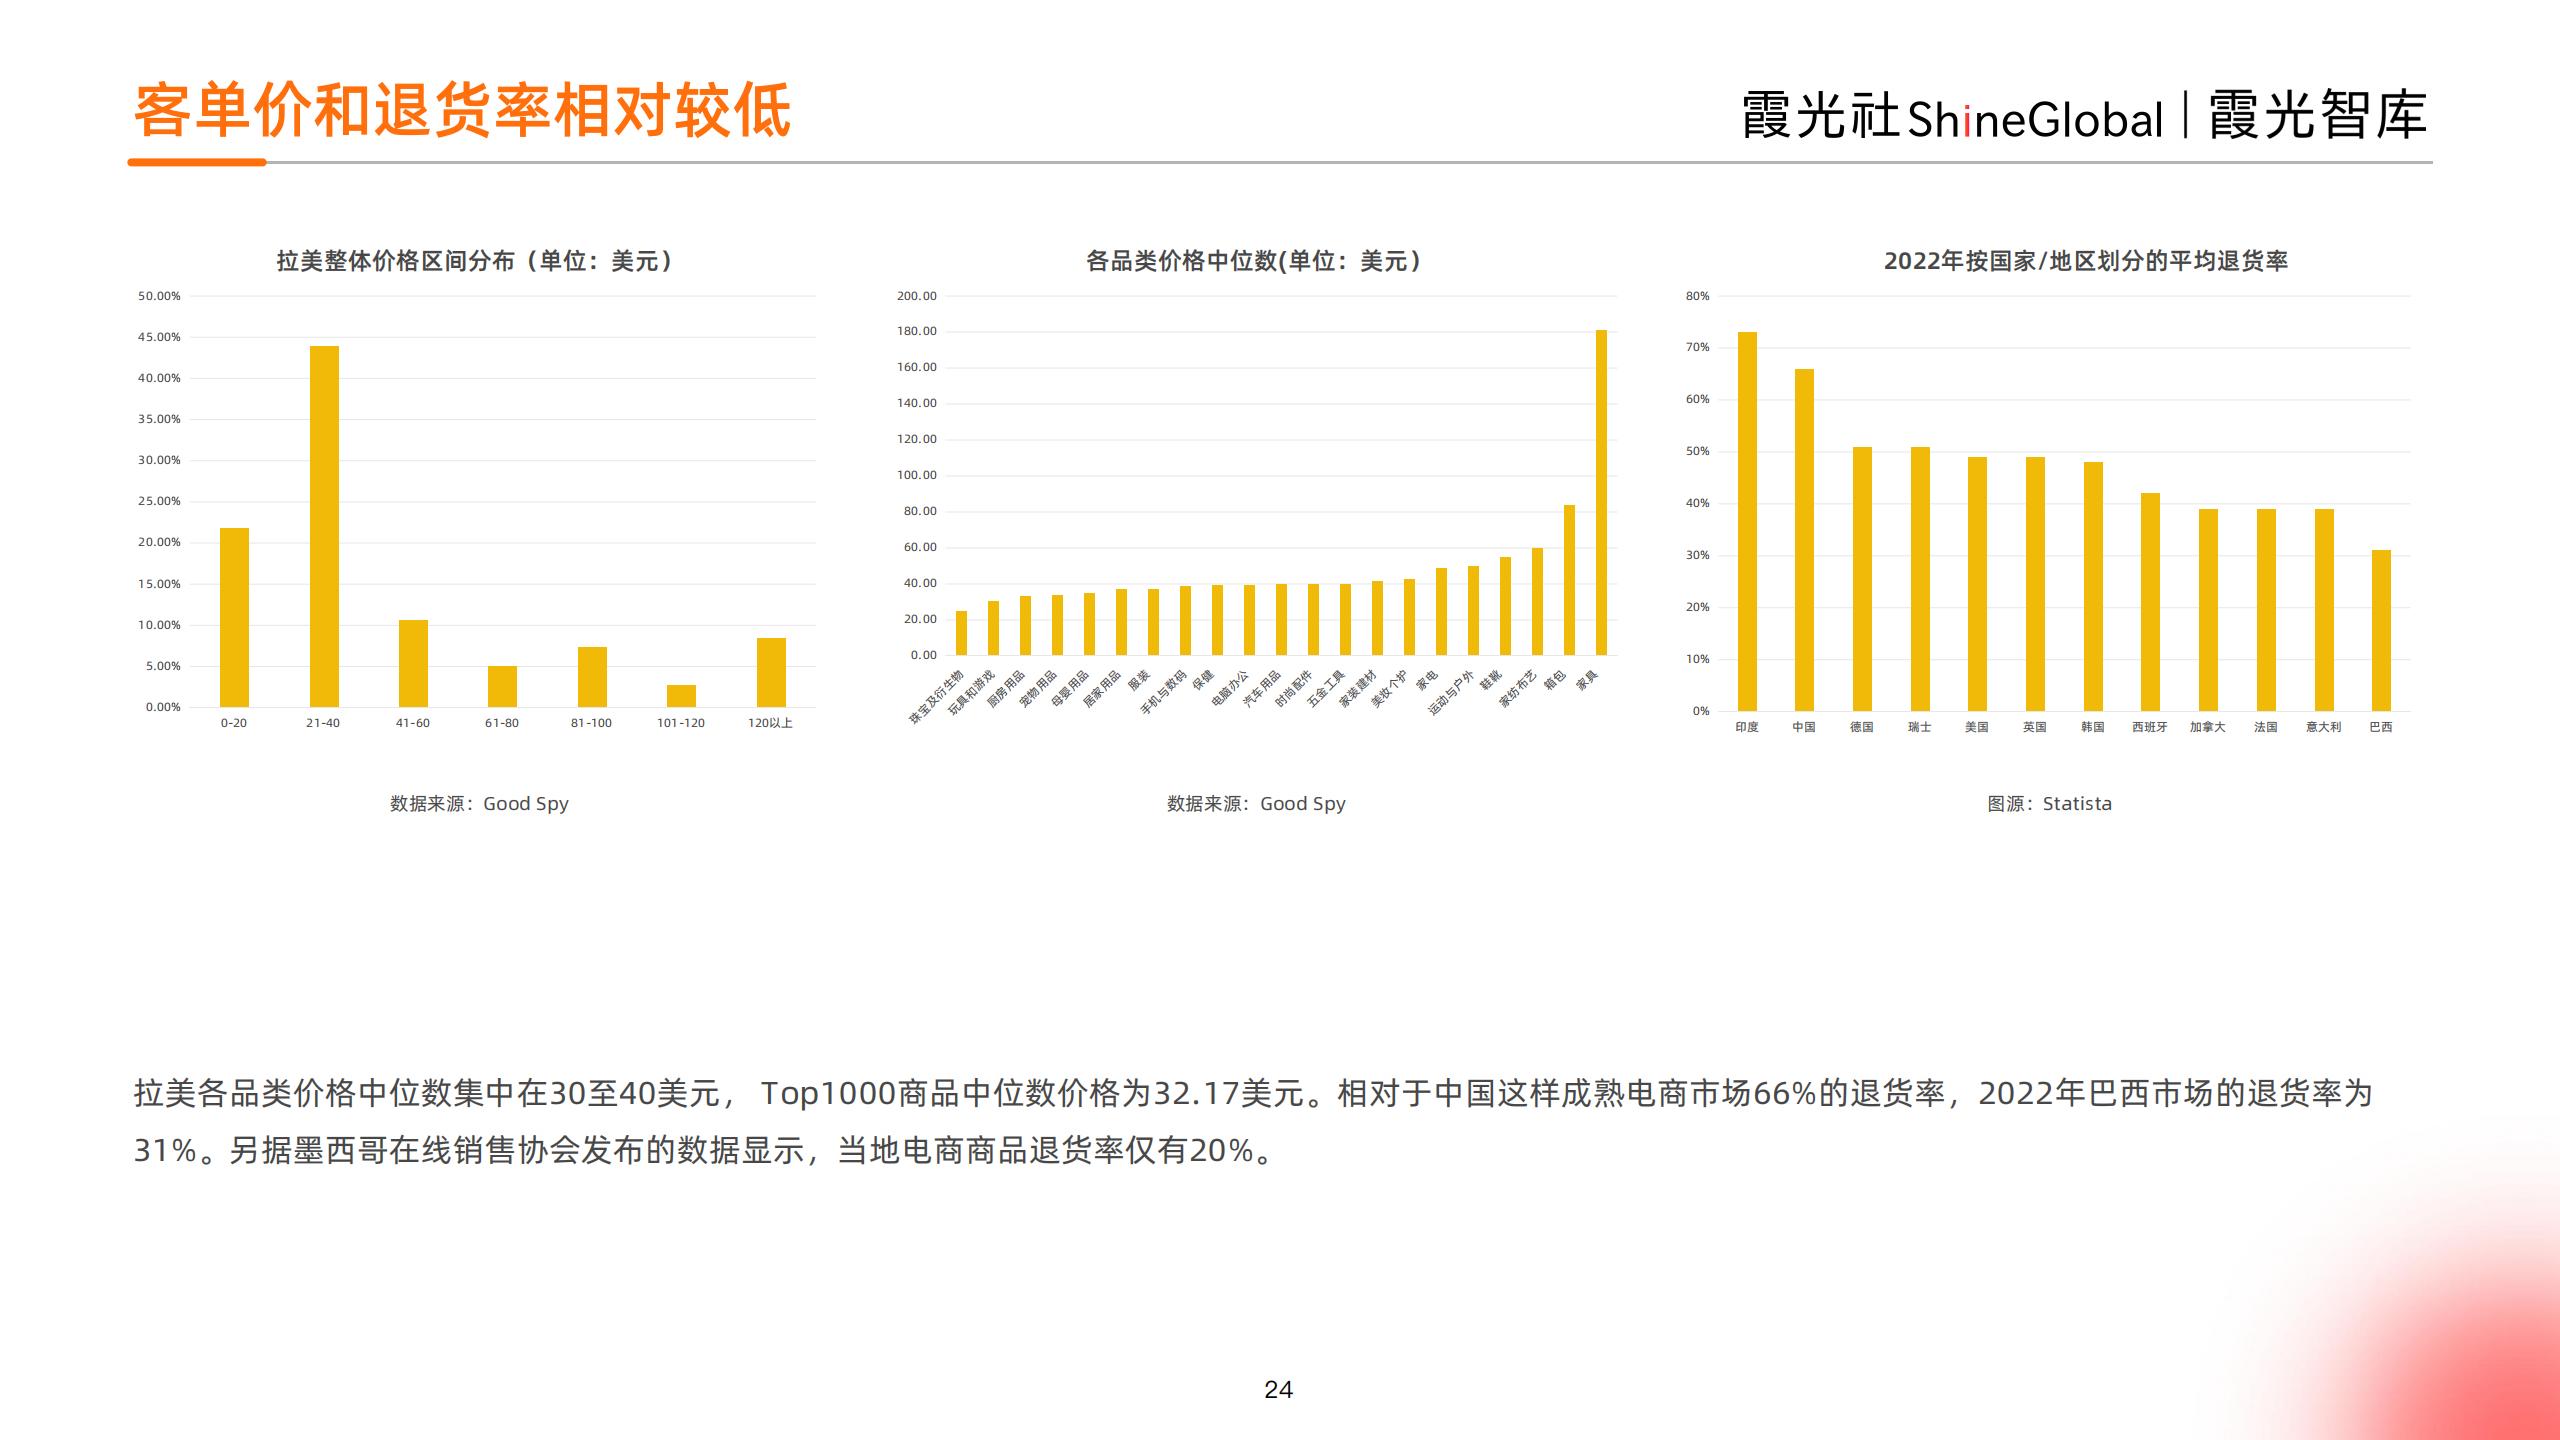Click the 美国 country label
The height and width of the screenshot is (1440, 2560).
pyautogui.click(x=1977, y=727)
